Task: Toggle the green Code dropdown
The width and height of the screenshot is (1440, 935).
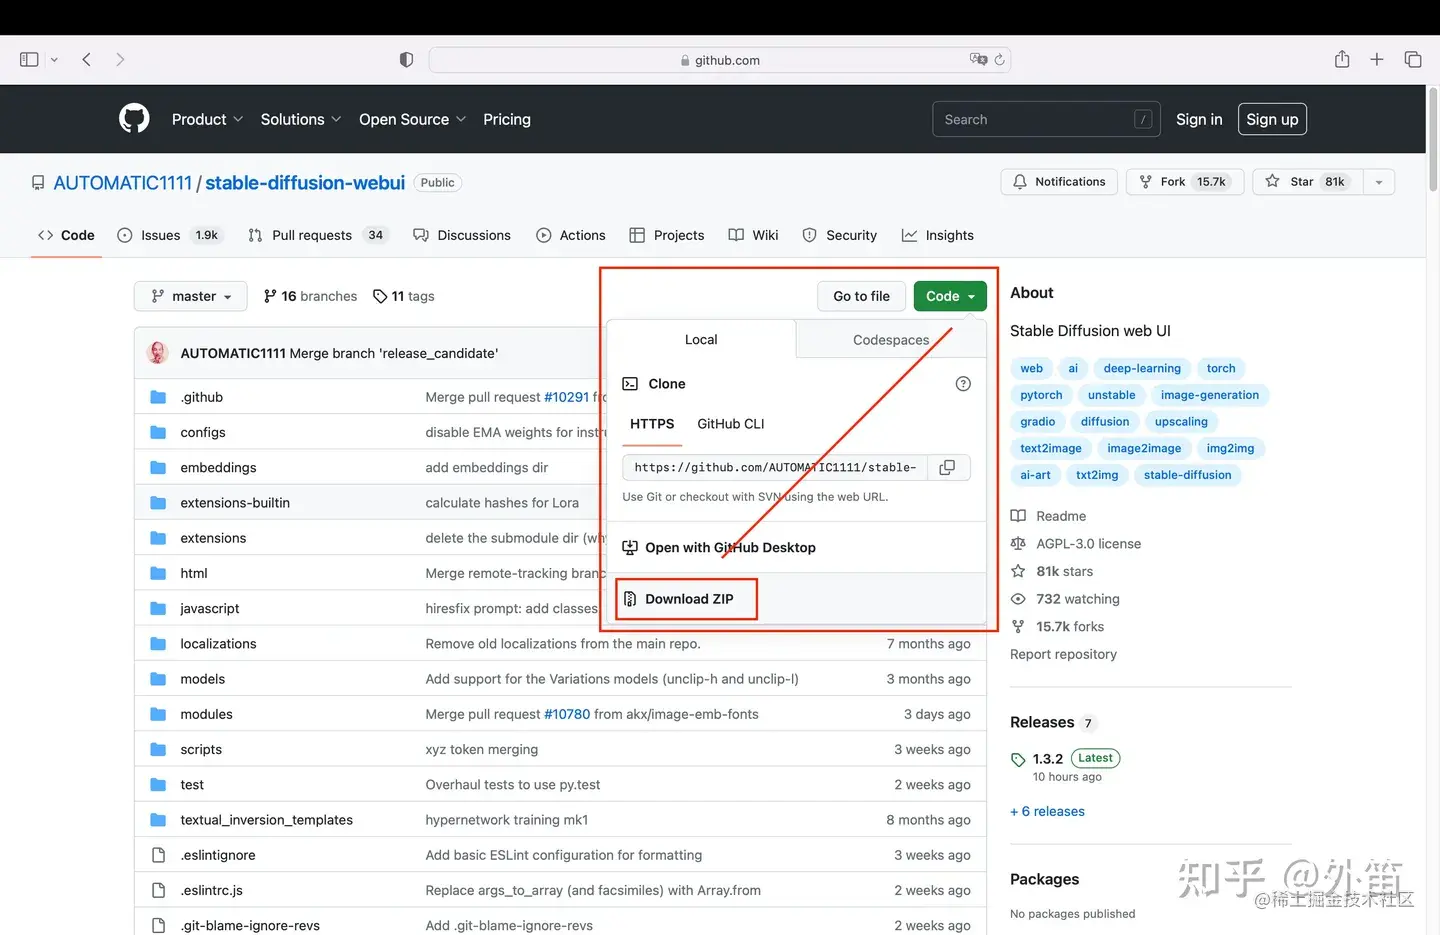Action: [x=950, y=296]
